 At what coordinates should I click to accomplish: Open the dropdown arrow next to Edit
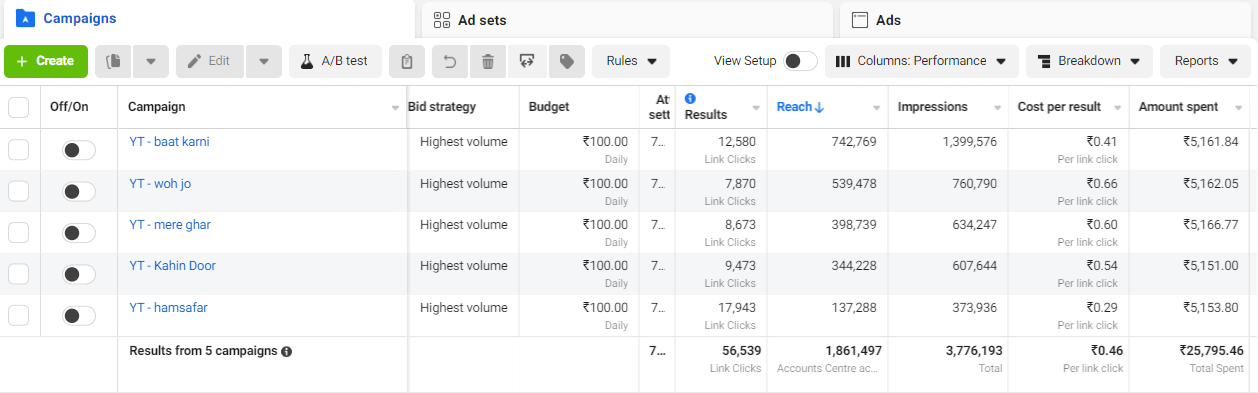[x=264, y=61]
